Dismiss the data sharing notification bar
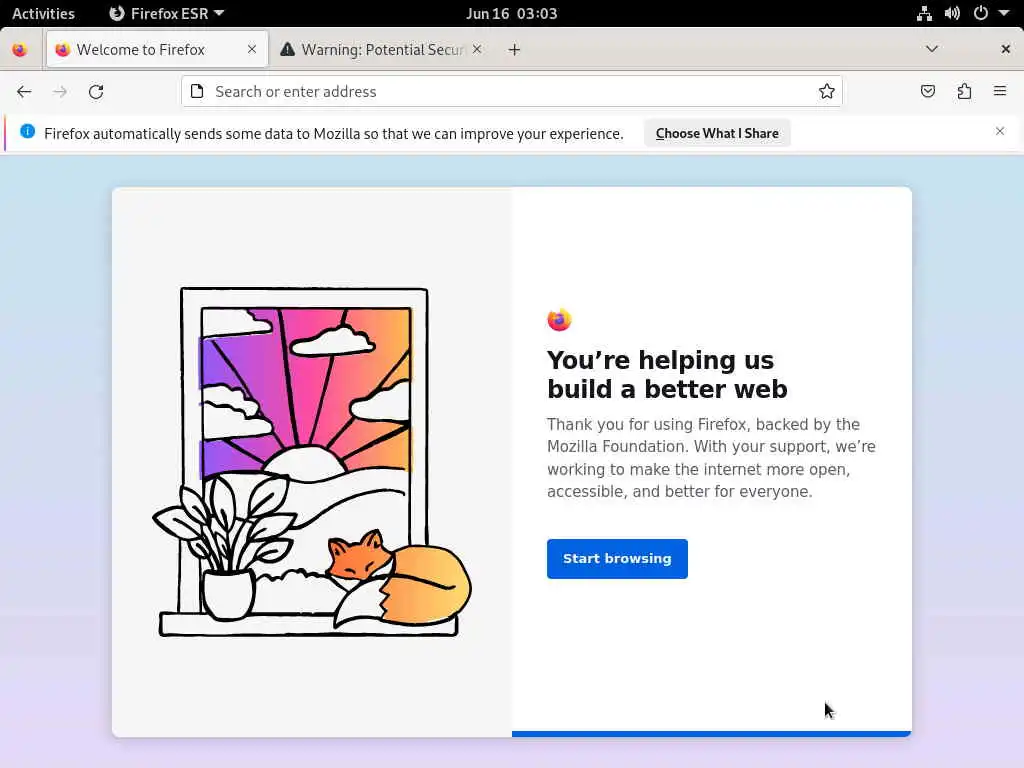Screen dimensions: 1024x768 coord(1000,131)
